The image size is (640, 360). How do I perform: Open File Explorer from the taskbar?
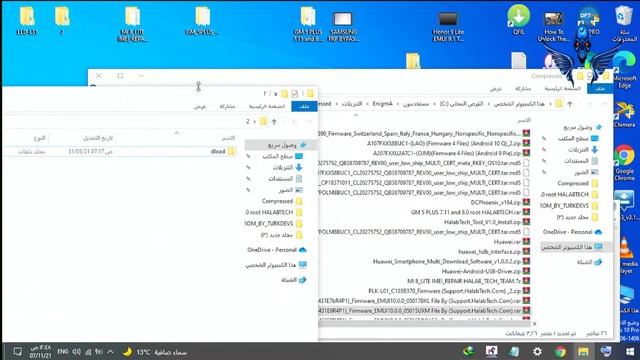pyautogui.click(x=583, y=351)
